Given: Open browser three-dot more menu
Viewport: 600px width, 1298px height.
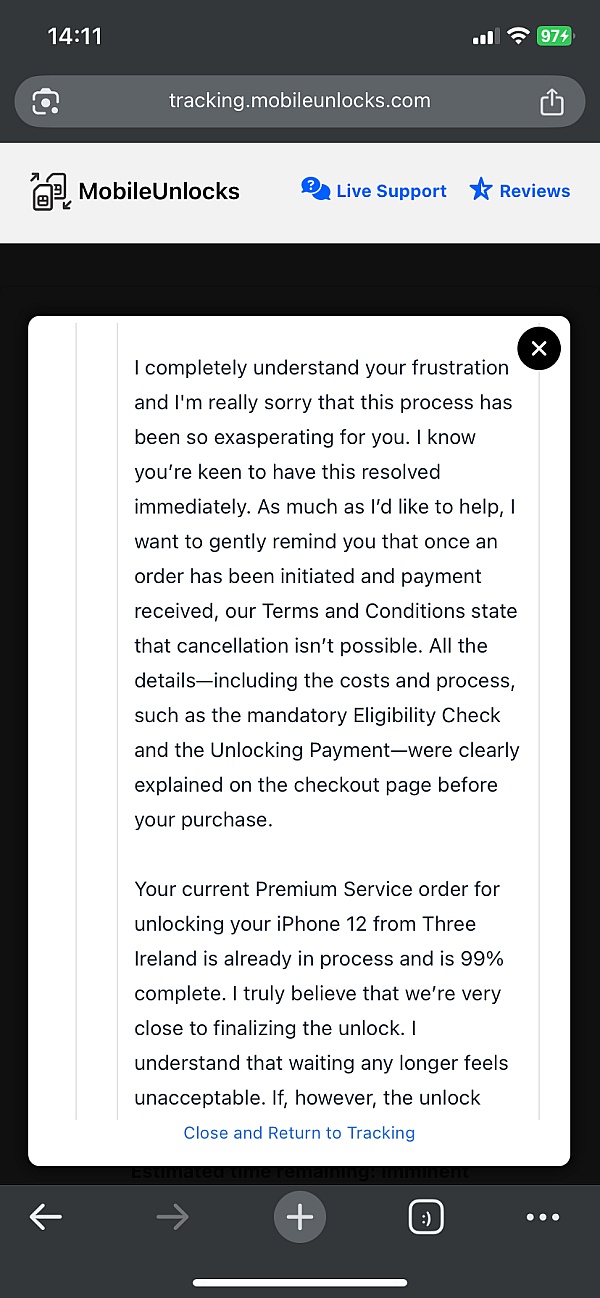Looking at the screenshot, I should pyautogui.click(x=543, y=1217).
